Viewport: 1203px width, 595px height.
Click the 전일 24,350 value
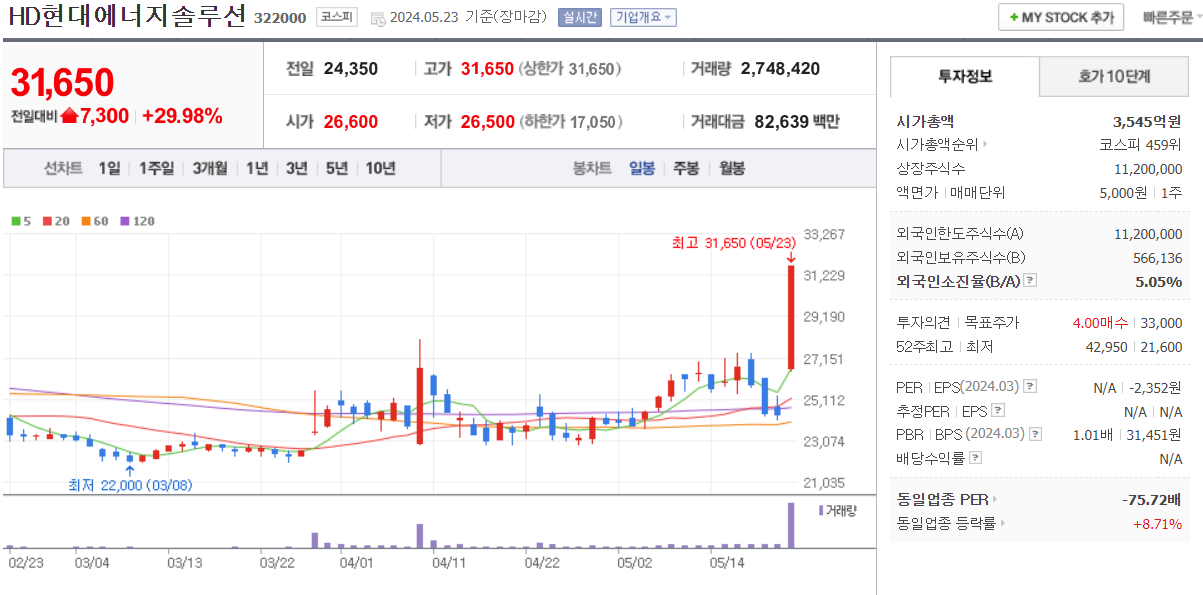(351, 68)
